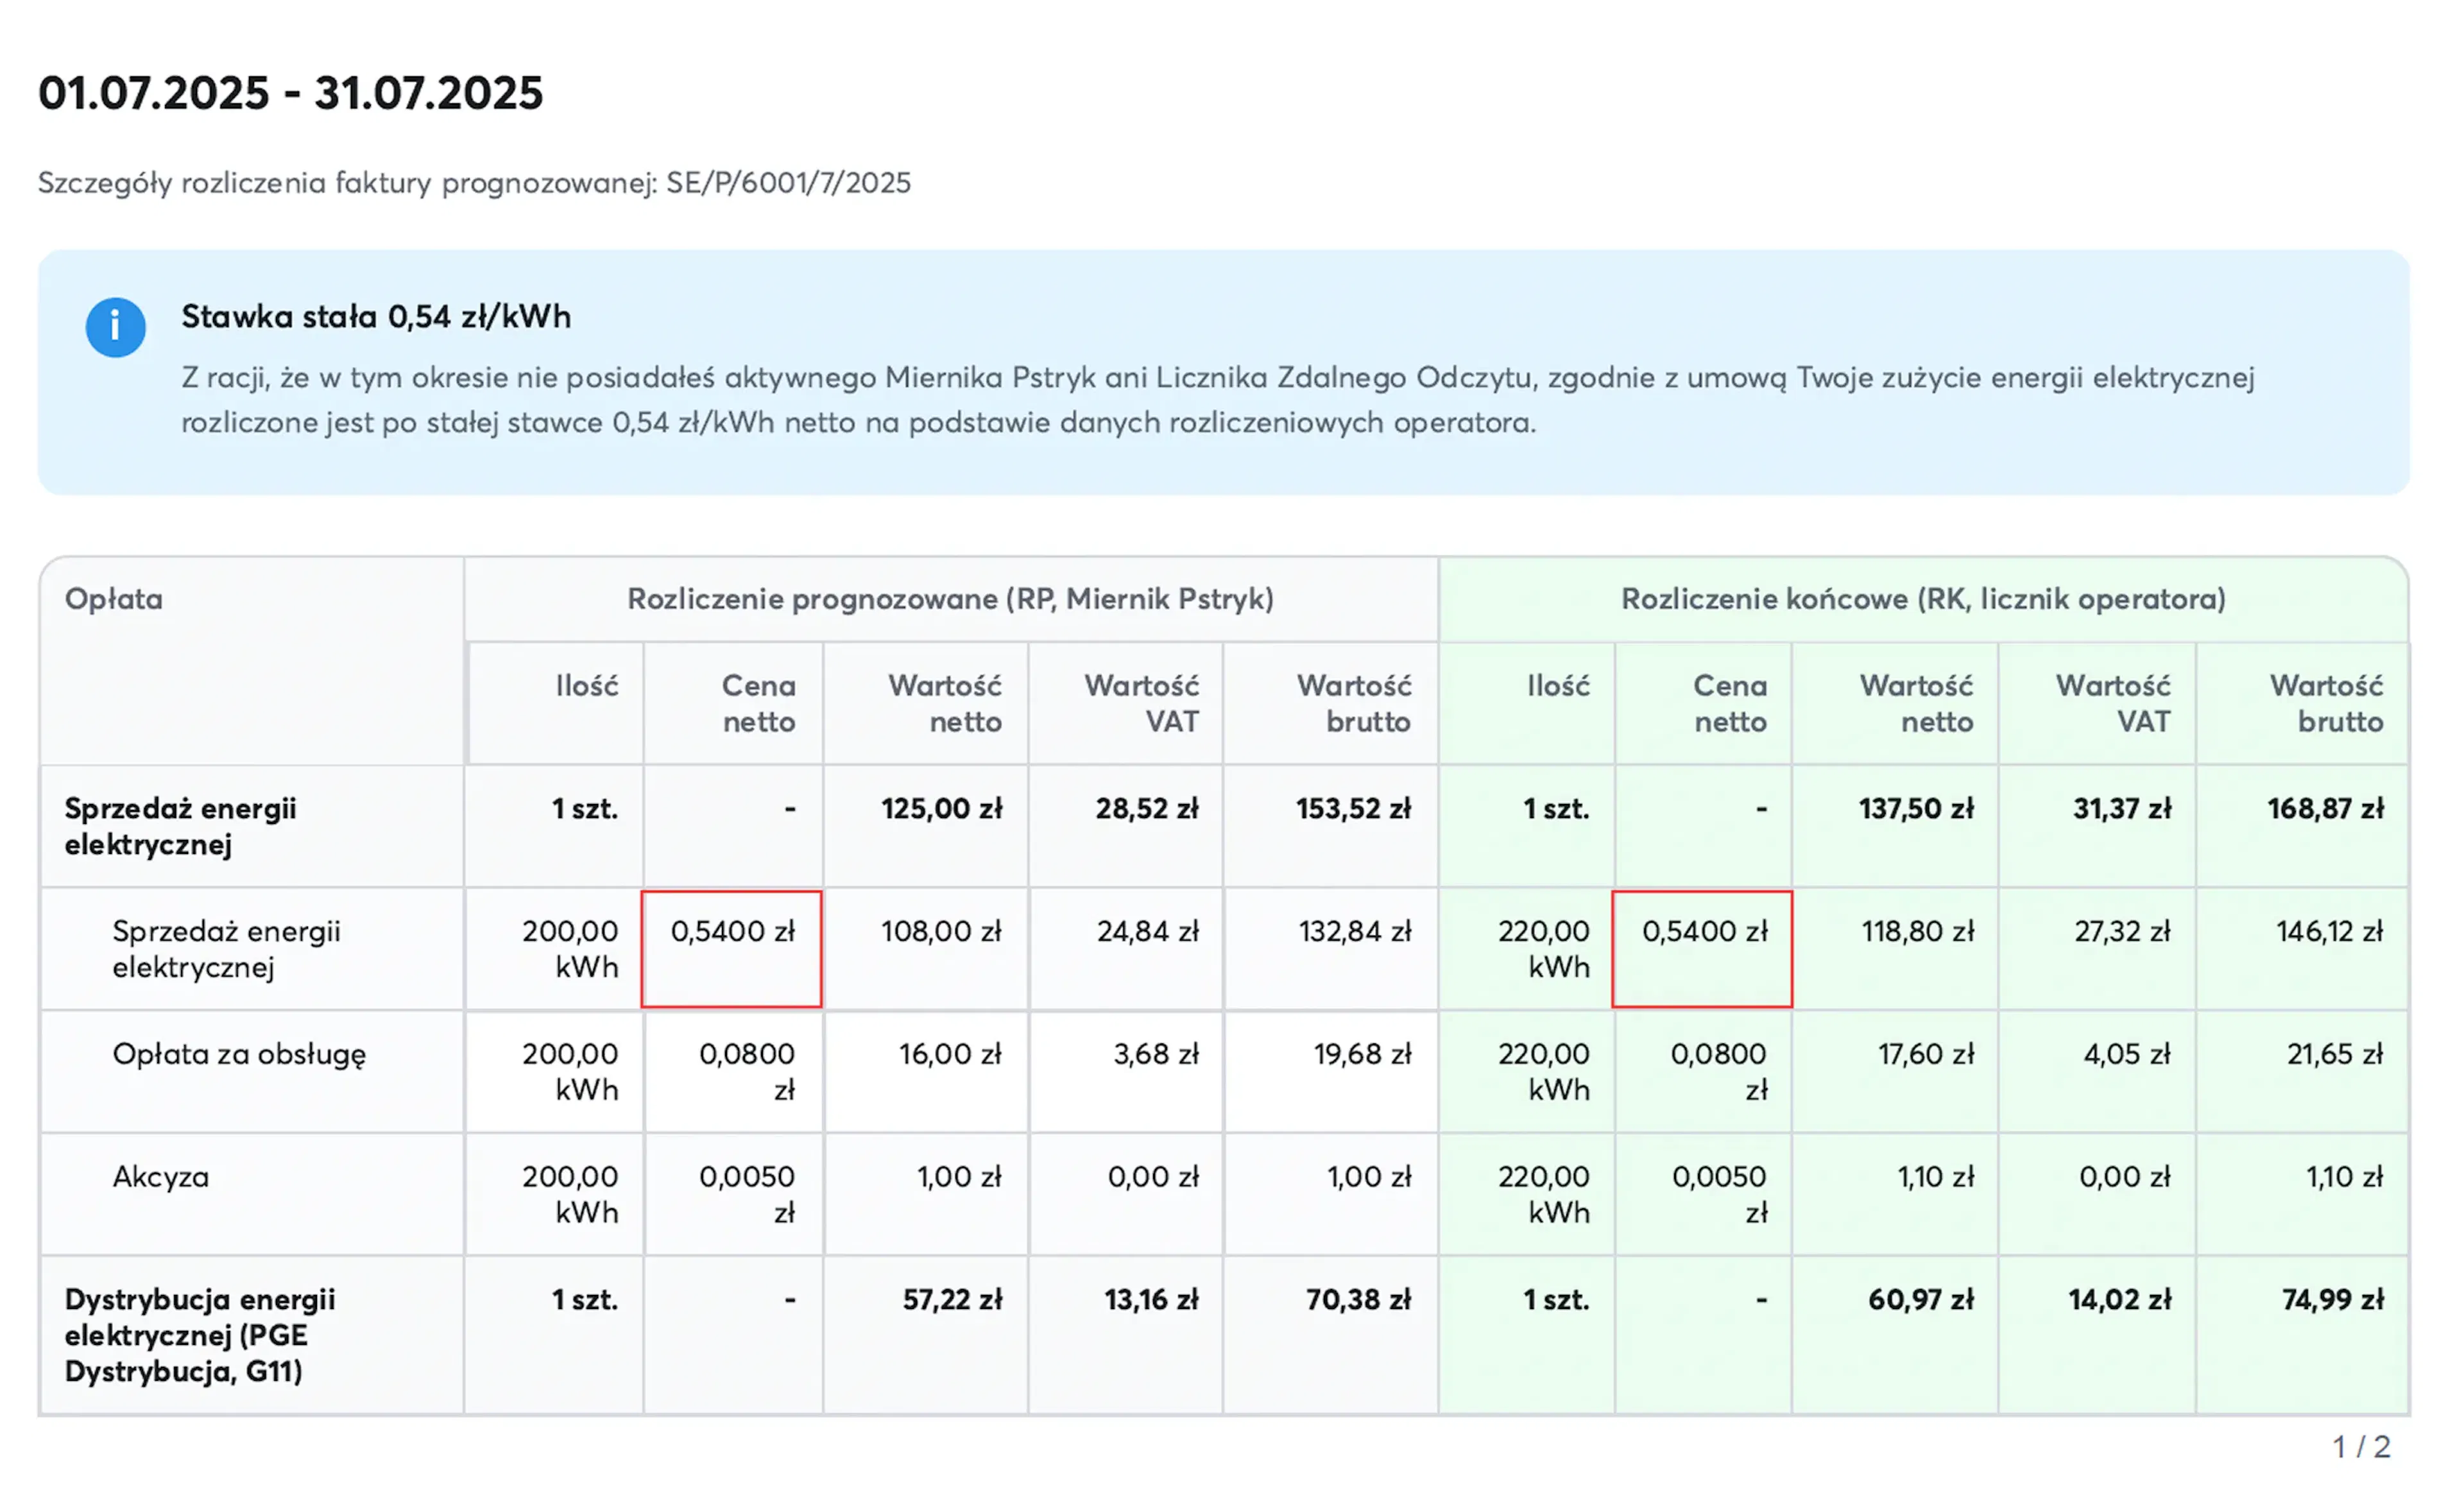
Task: Click invoice number SE/P/6001/7/2025 text
Action: tap(788, 183)
